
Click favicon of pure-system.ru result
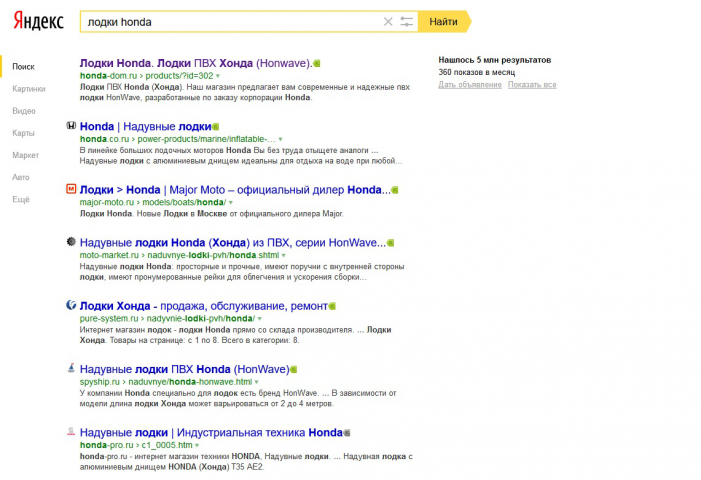(x=71, y=305)
